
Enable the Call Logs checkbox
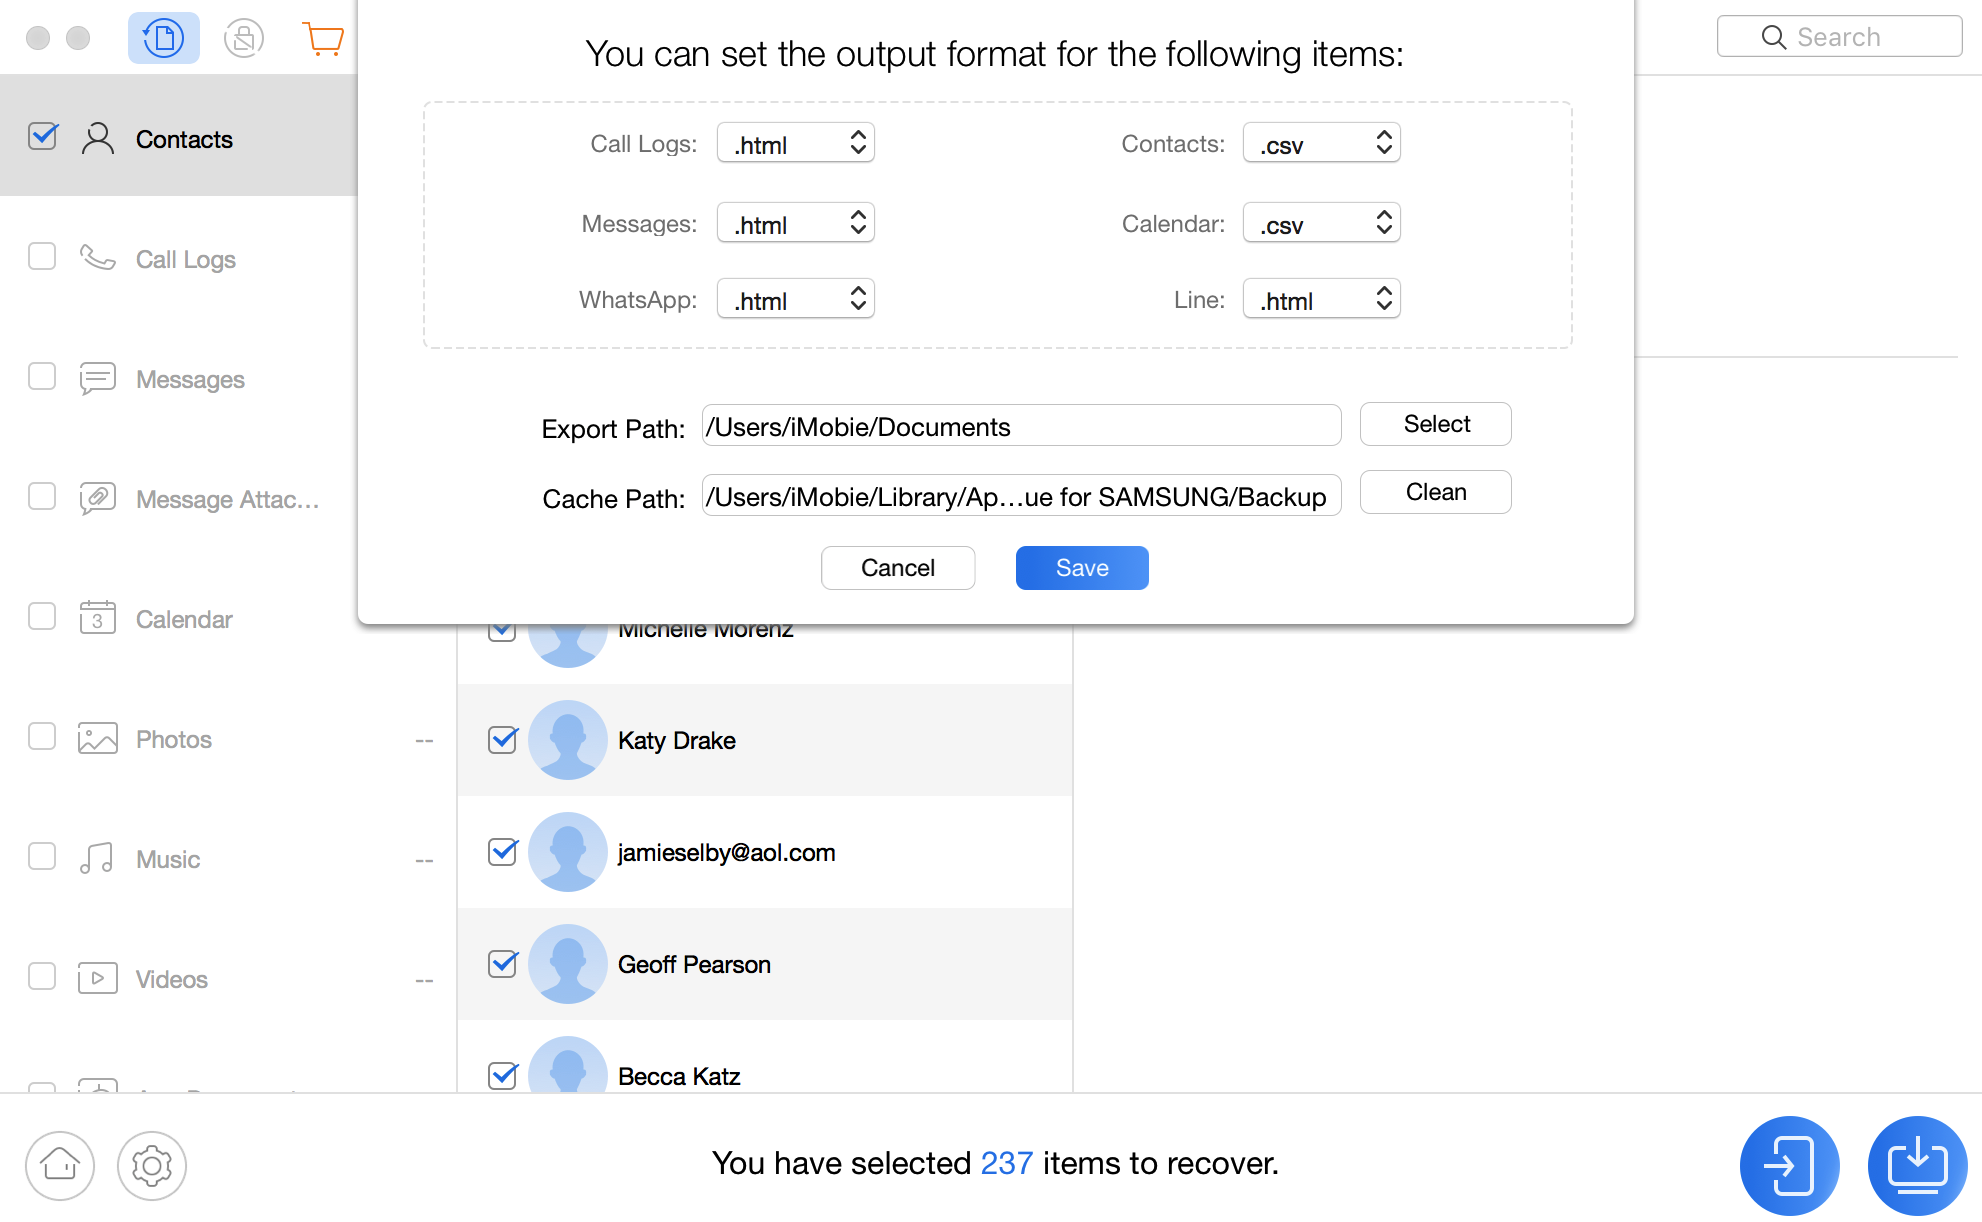(x=42, y=257)
